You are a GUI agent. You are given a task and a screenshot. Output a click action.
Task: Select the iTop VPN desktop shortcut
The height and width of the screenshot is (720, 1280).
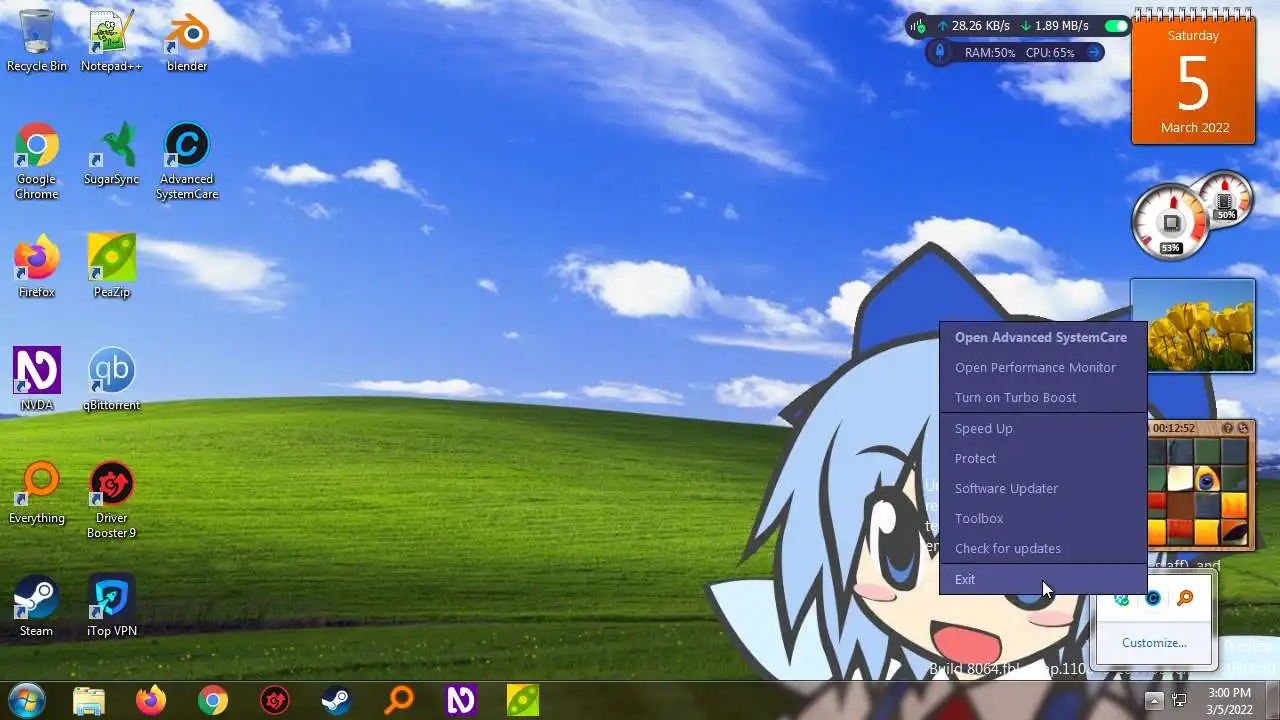pos(112,606)
